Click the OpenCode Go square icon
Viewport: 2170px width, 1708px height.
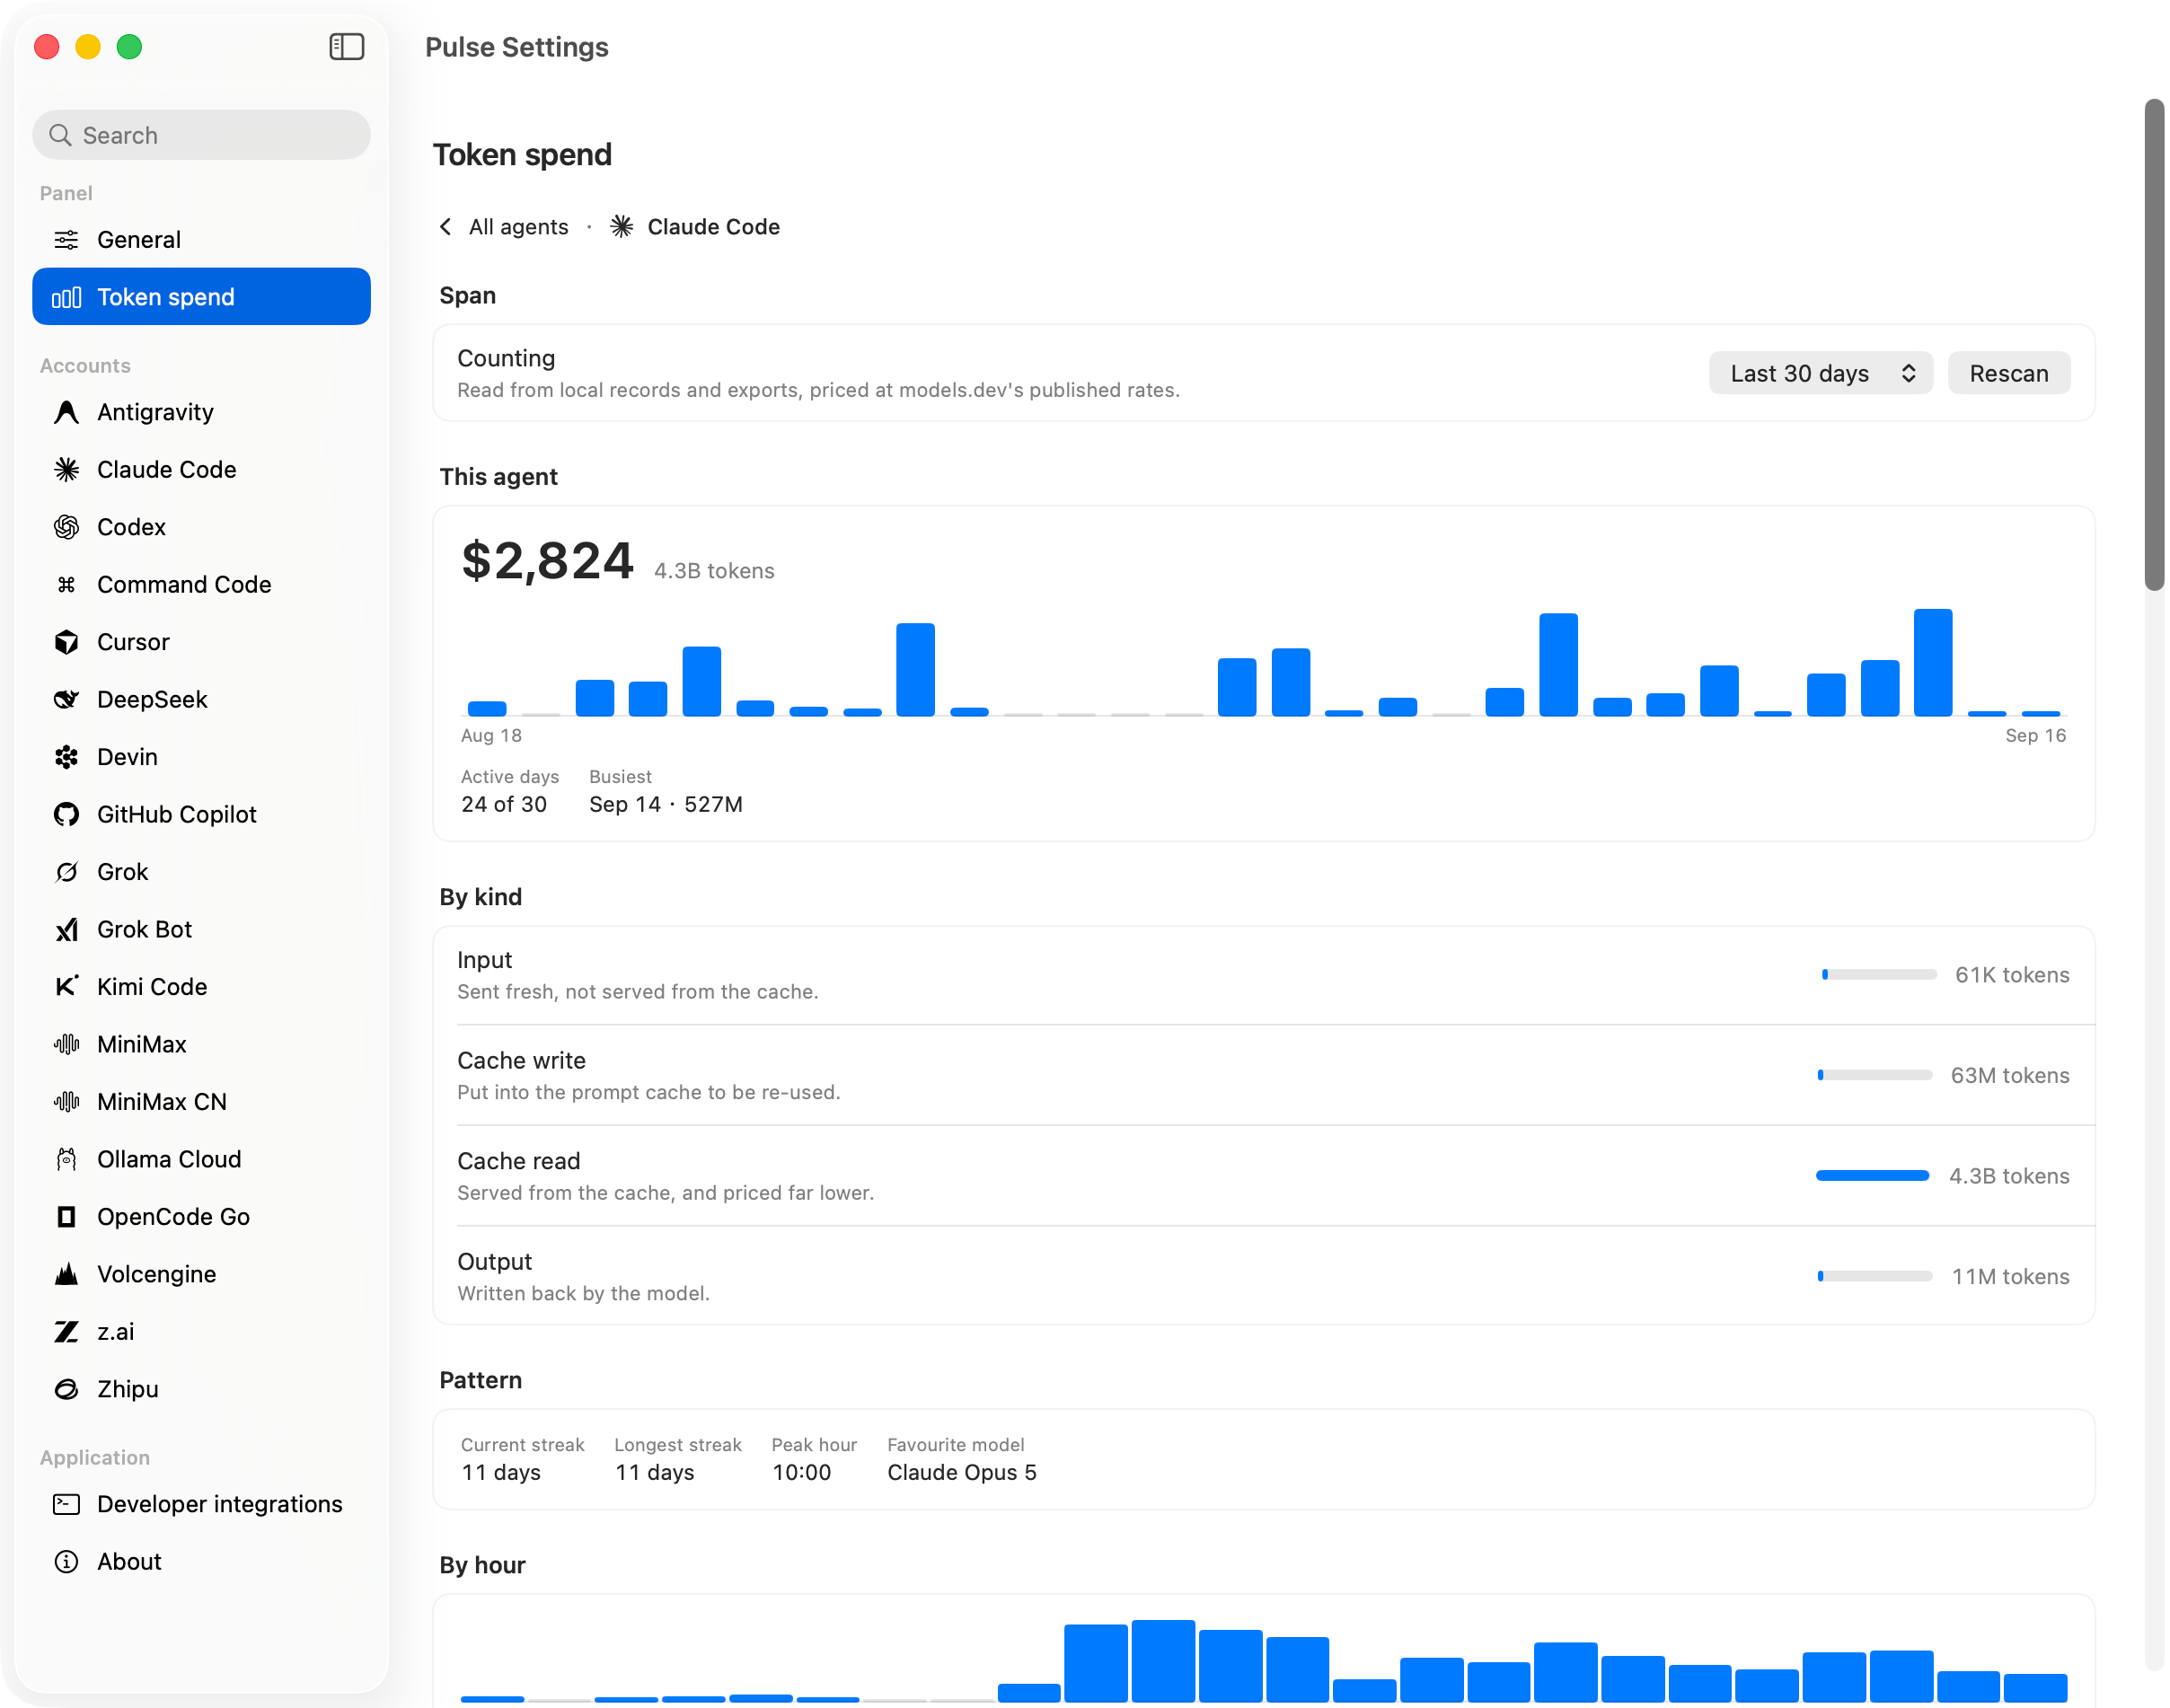click(66, 1217)
